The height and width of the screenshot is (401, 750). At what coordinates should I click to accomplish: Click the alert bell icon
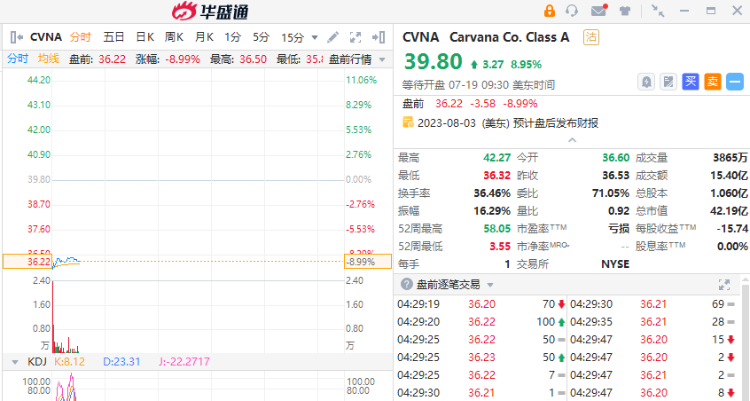click(x=646, y=82)
